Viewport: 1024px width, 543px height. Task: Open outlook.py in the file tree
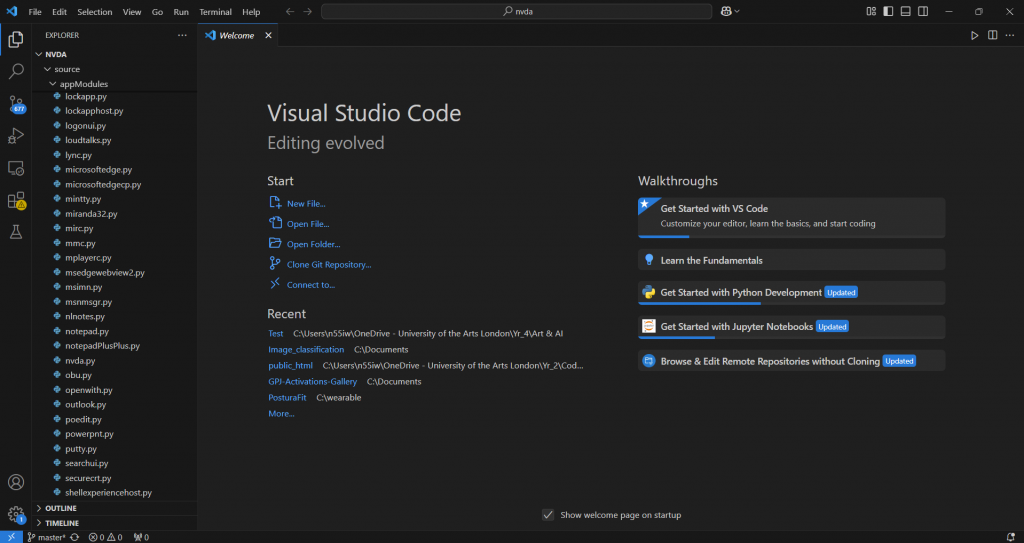86,404
